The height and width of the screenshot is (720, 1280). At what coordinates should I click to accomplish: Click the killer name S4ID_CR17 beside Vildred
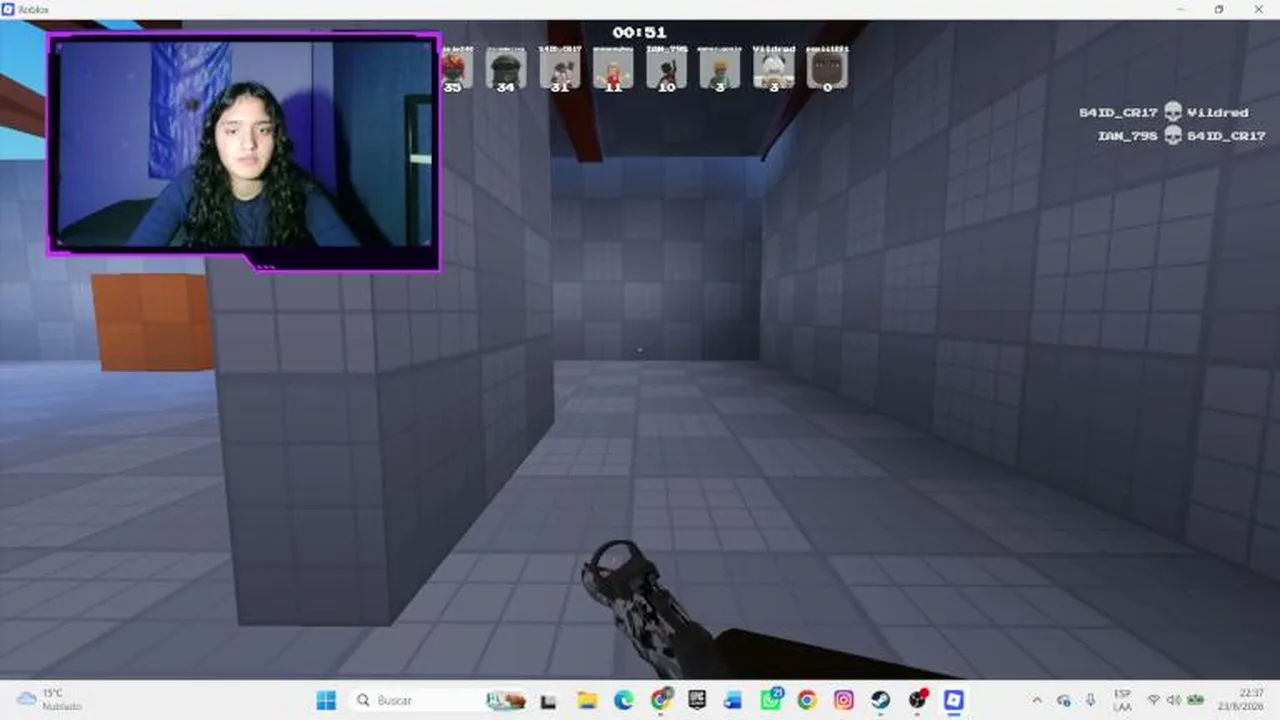1119,112
